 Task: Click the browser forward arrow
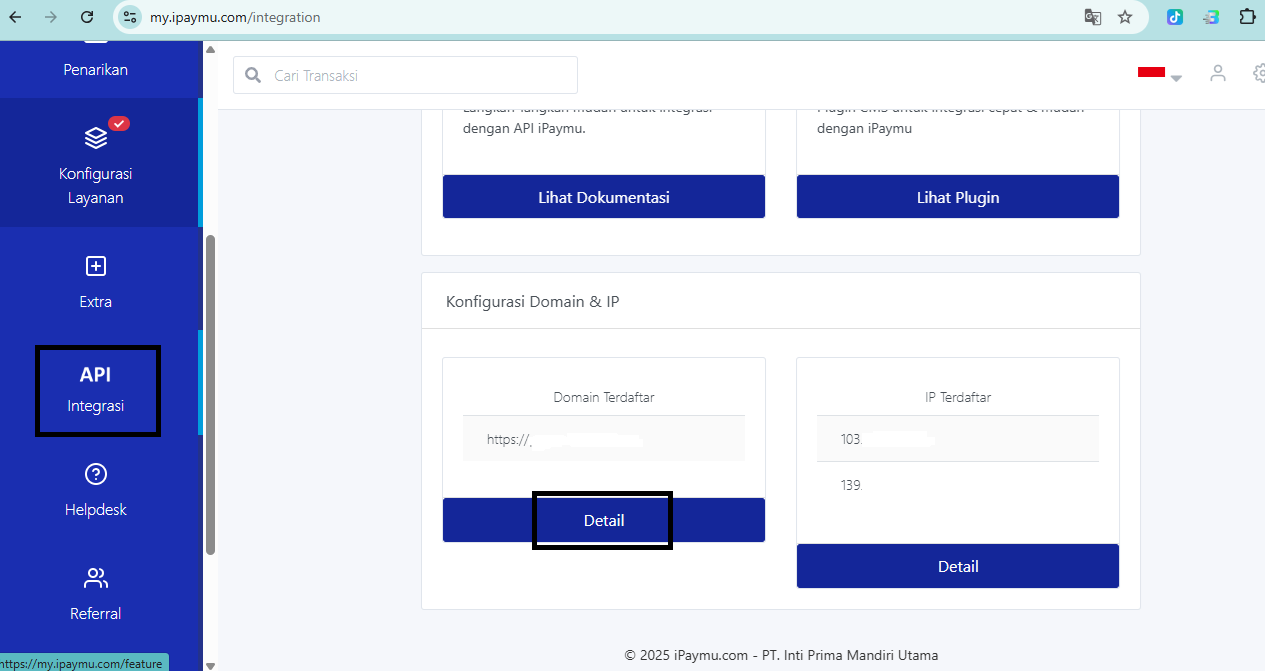tap(51, 17)
